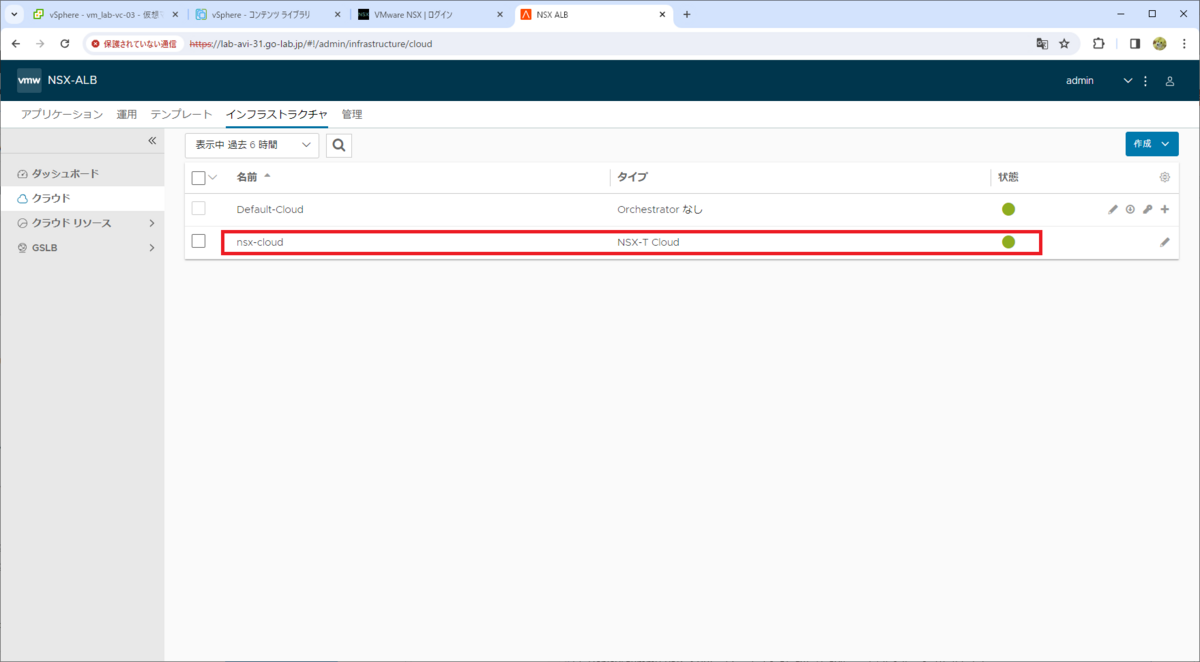The height and width of the screenshot is (662, 1200).
Task: Open the 作成 create dropdown button
Action: tap(1152, 144)
